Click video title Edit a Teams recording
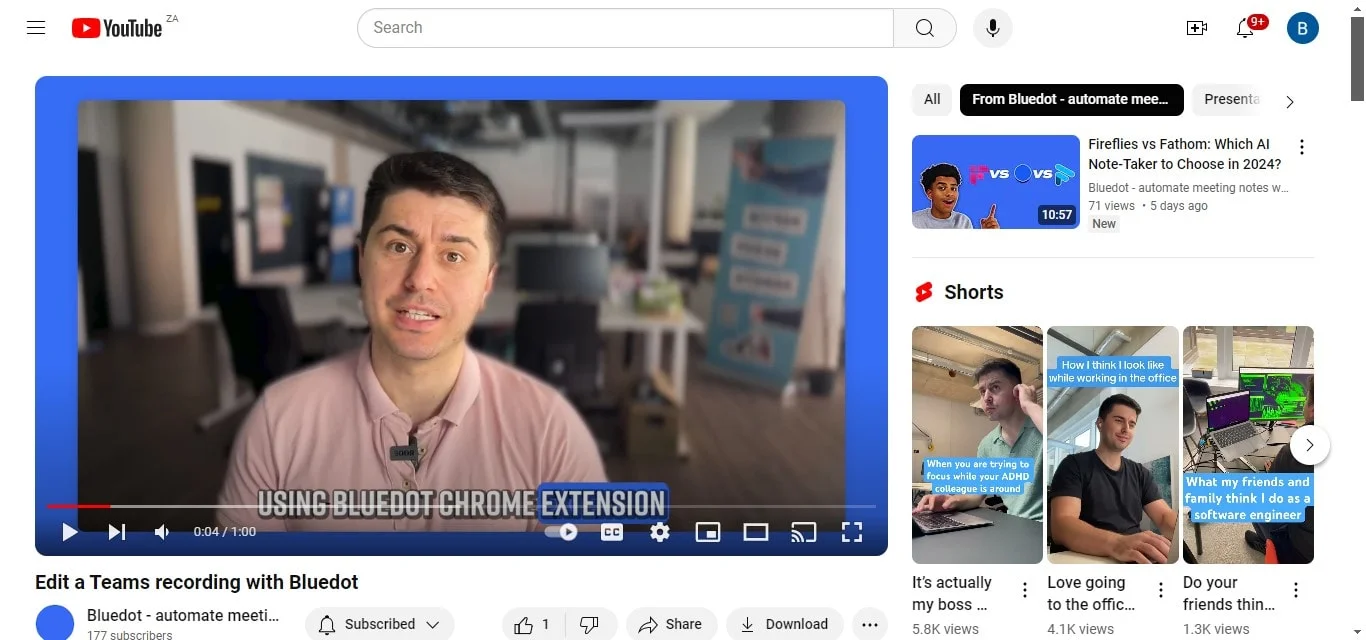Image resolution: width=1366 pixels, height=640 pixels. coord(197,582)
